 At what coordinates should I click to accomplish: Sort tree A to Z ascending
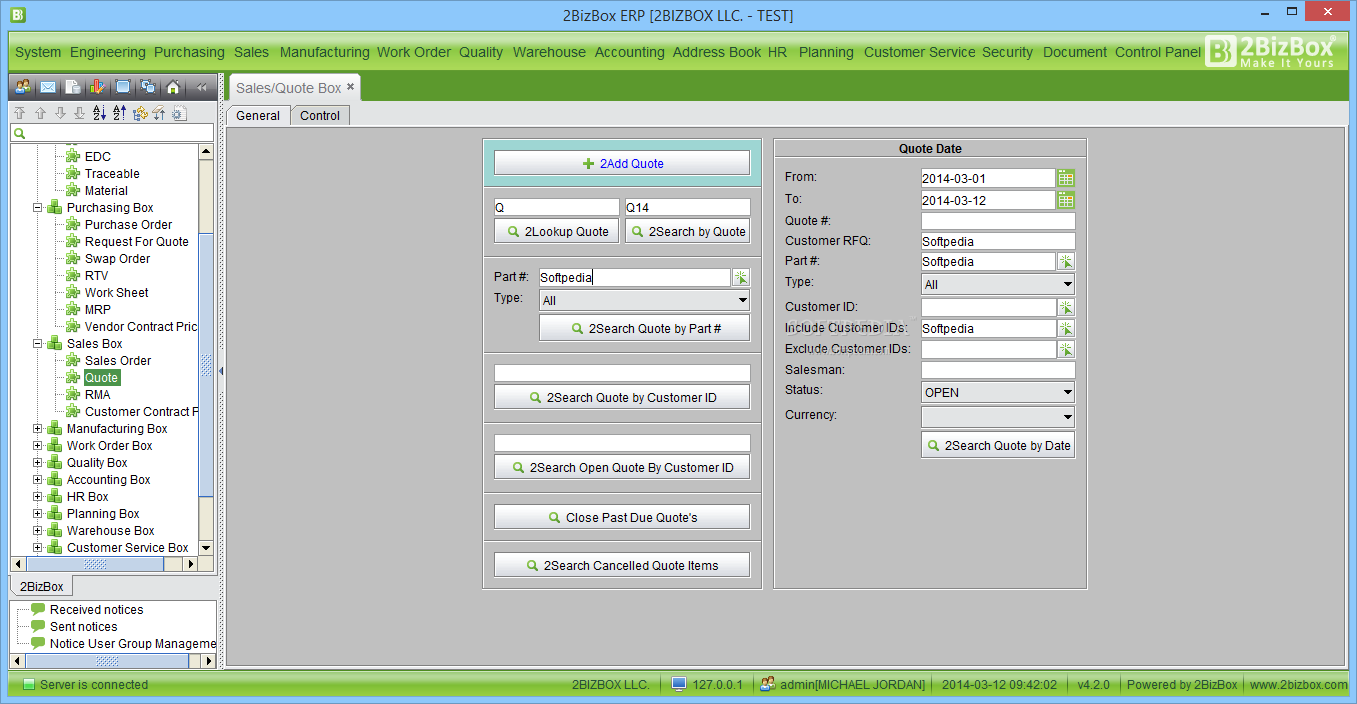pyautogui.click(x=99, y=113)
